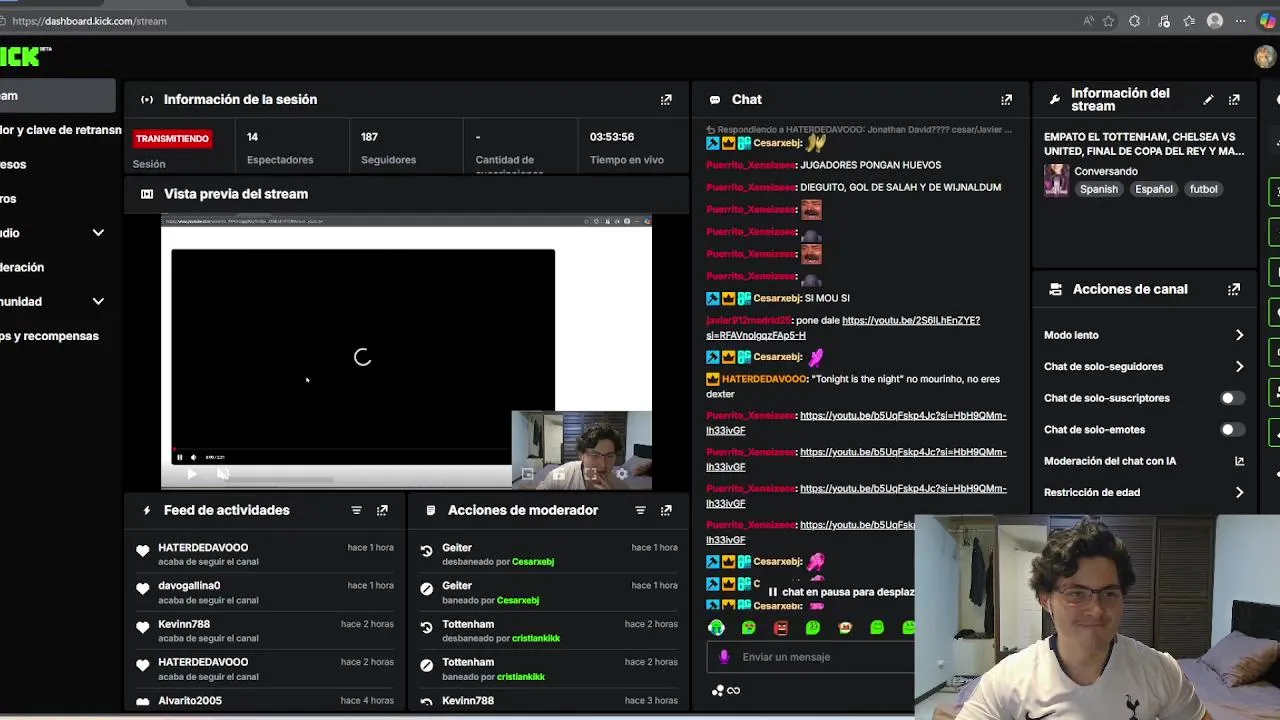
Task: Click the Conversando category thumbnail
Action: 1057,180
